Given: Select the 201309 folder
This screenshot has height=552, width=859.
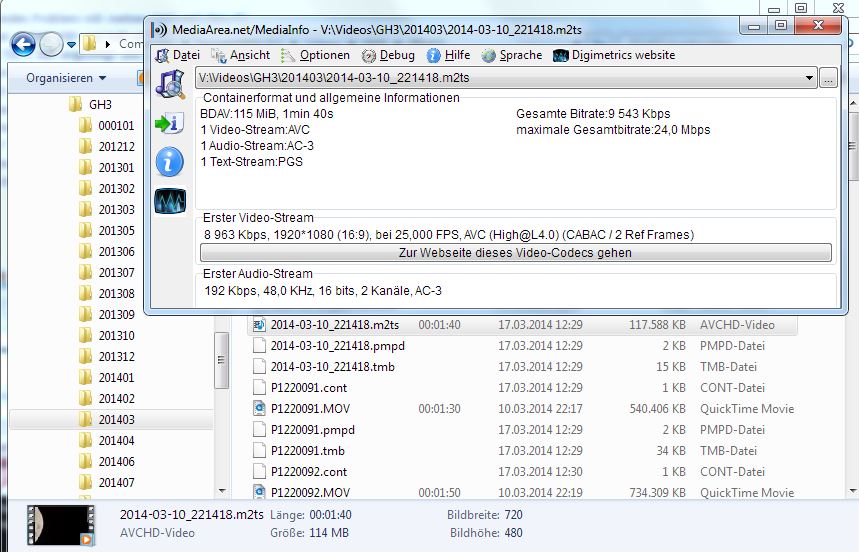Looking at the screenshot, I should [107, 314].
